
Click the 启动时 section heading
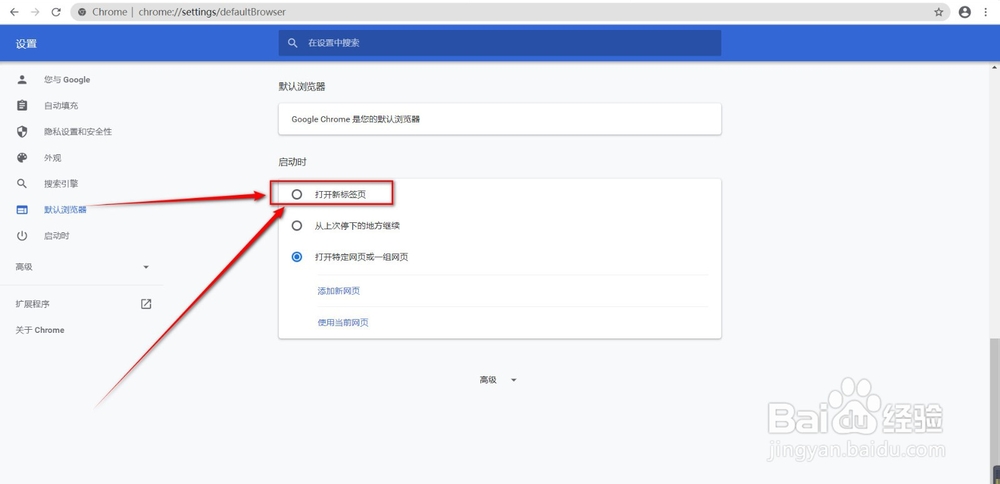[x=292, y=162]
